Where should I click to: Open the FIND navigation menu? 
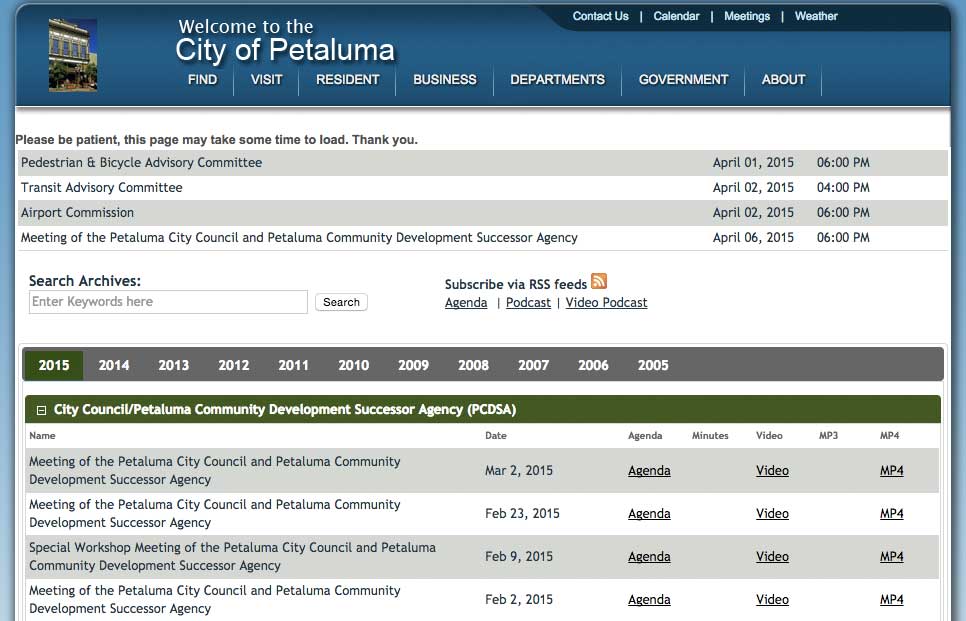[x=203, y=79]
